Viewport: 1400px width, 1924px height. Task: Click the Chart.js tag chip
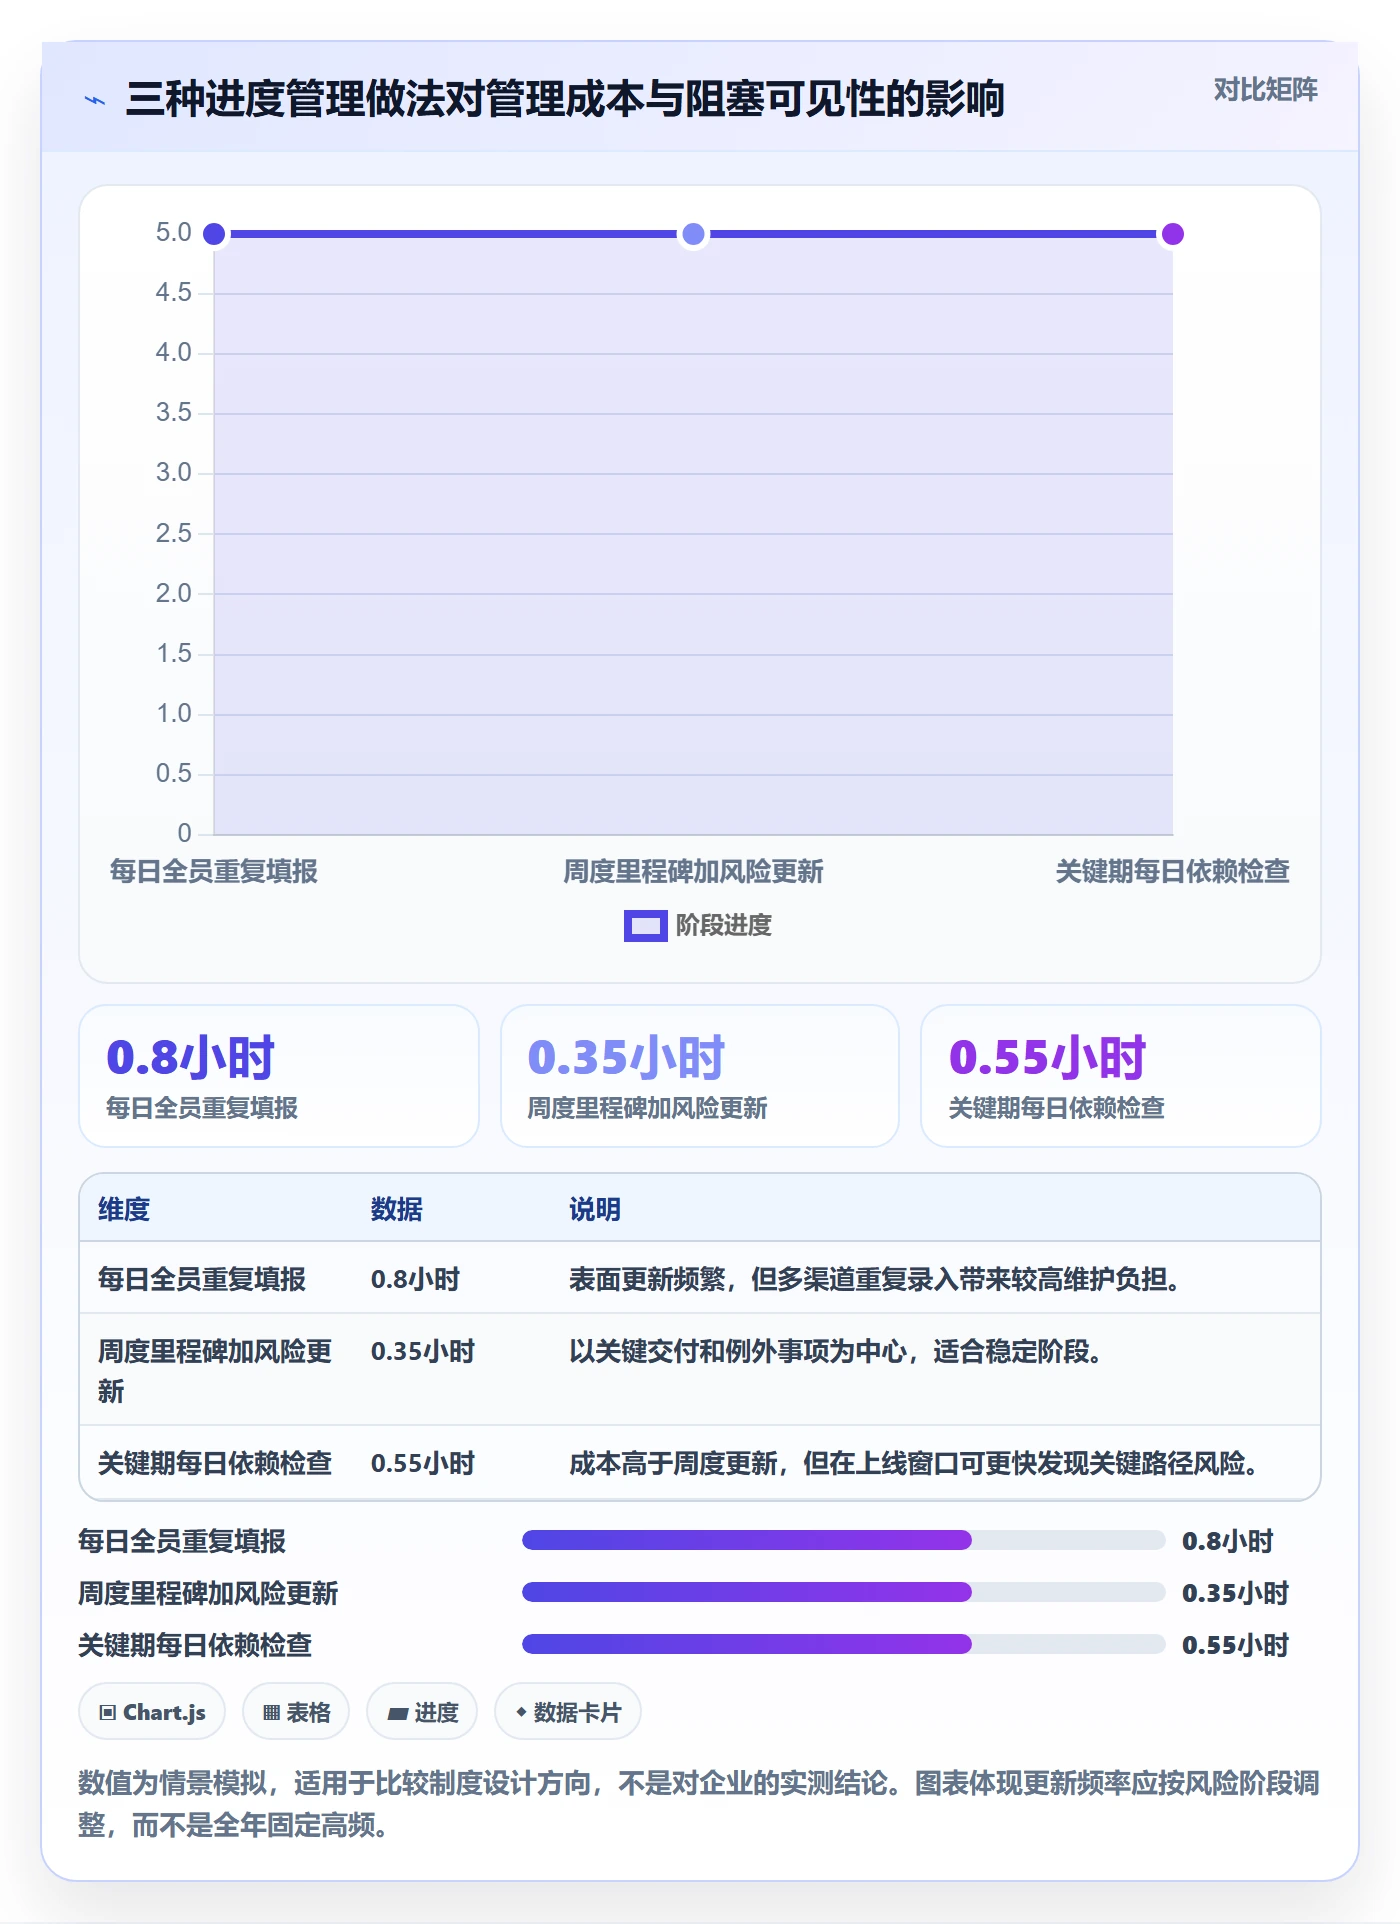coord(152,1712)
